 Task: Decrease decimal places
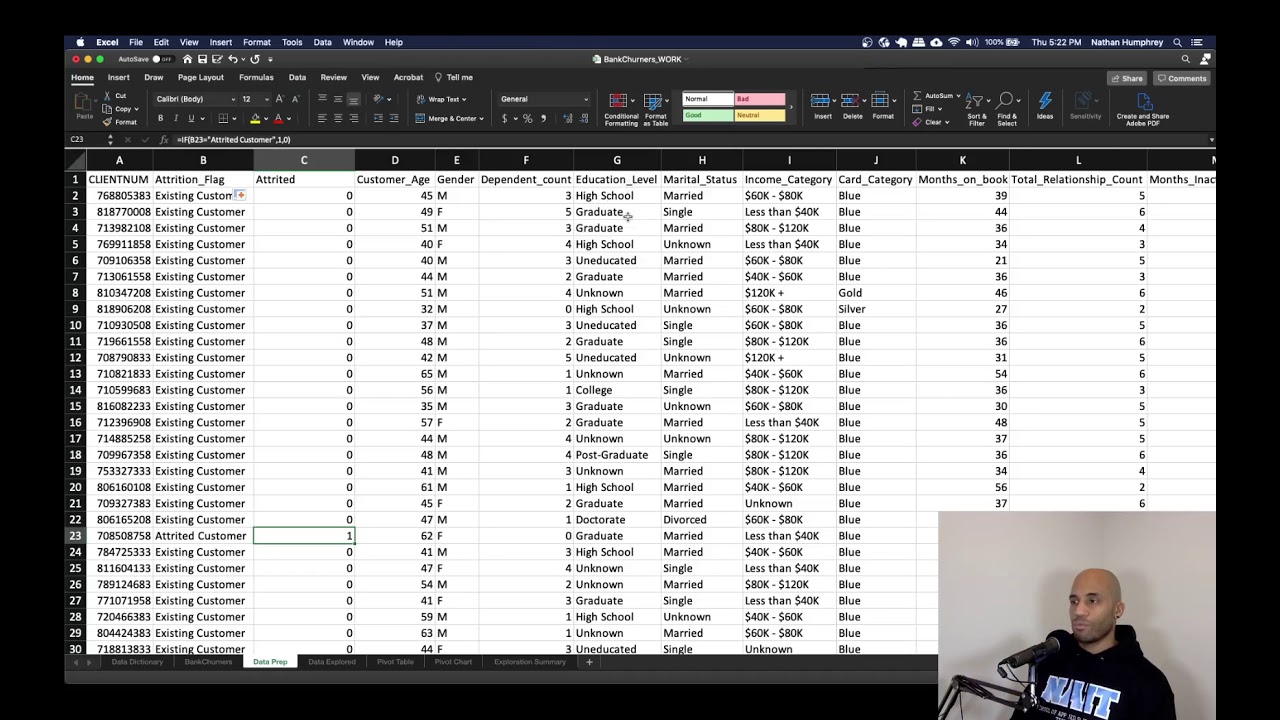(583, 119)
